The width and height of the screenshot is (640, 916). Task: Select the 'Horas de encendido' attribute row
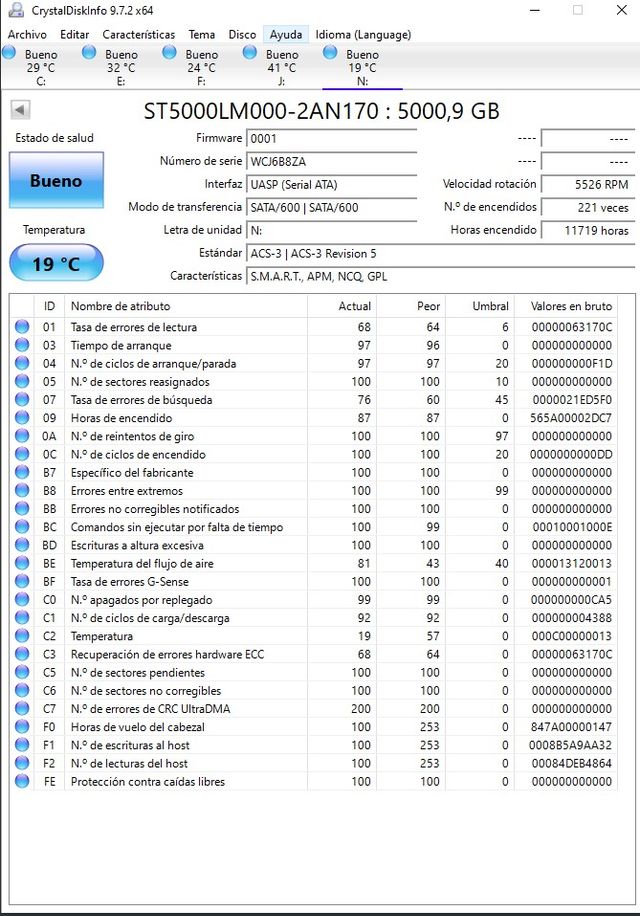pos(320,418)
